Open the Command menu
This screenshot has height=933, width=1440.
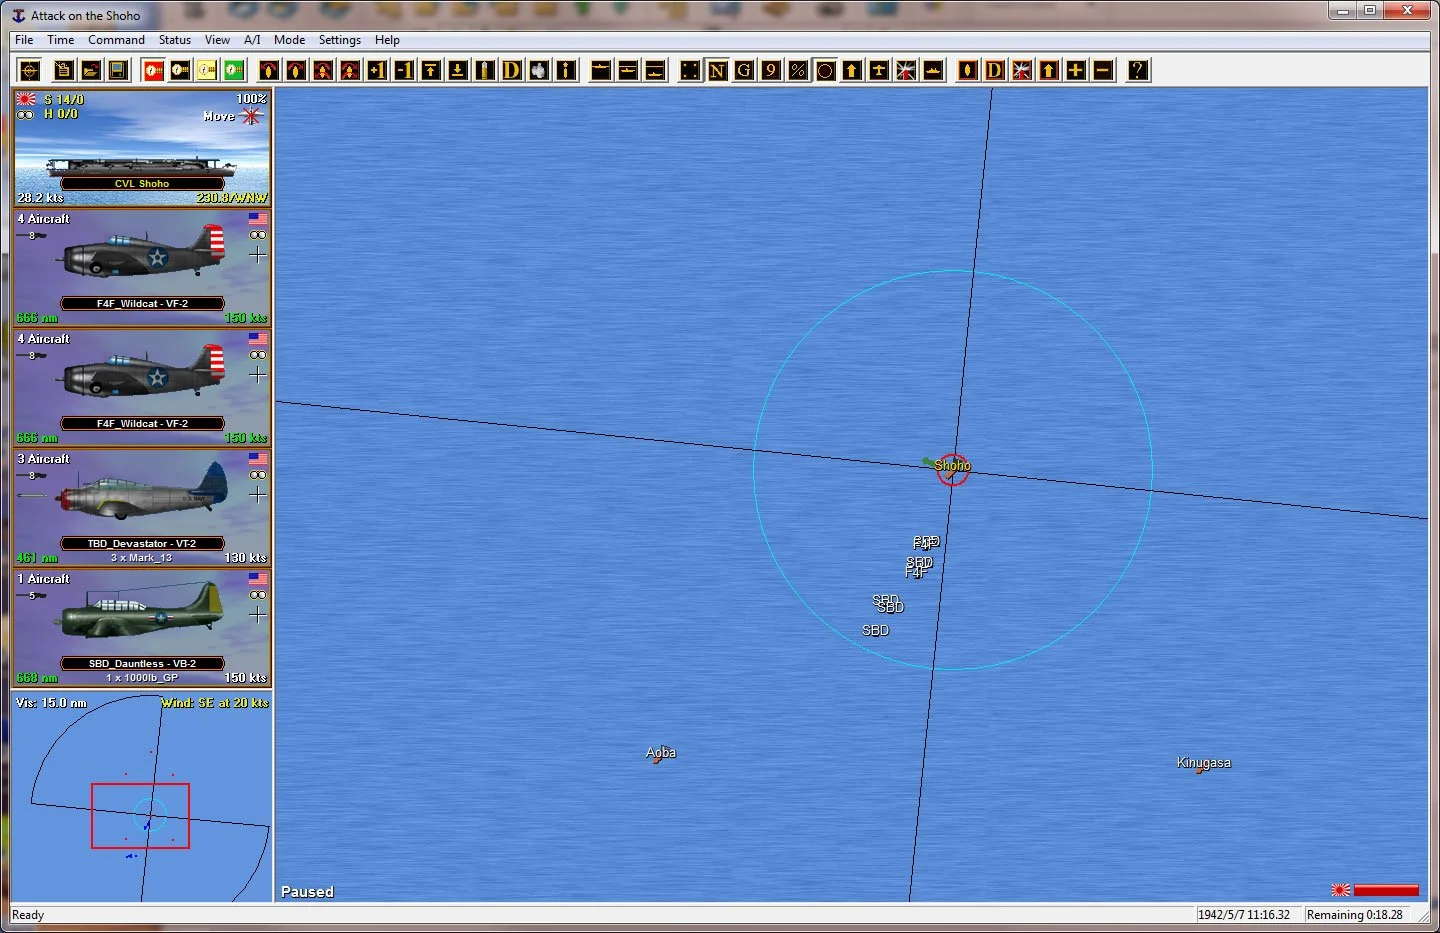click(x=116, y=40)
